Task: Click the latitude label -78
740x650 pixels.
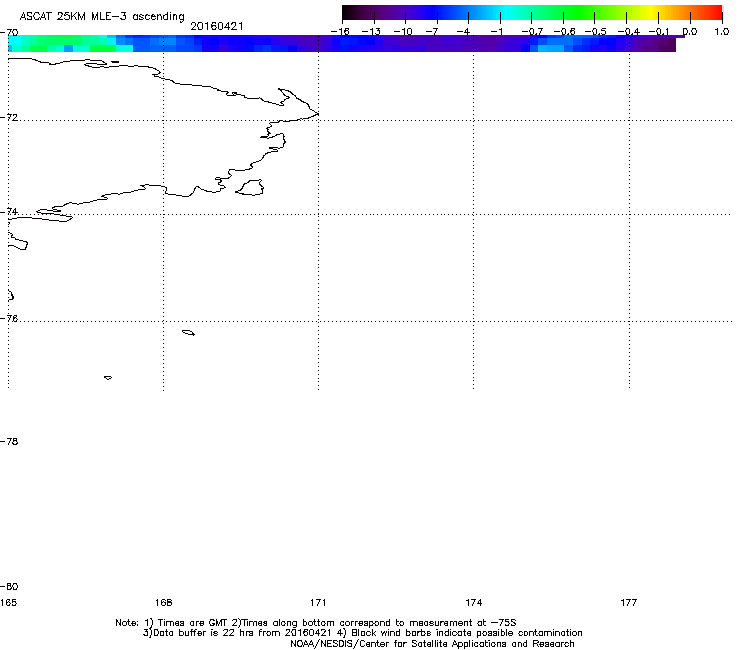Action: pyautogui.click(x=9, y=441)
